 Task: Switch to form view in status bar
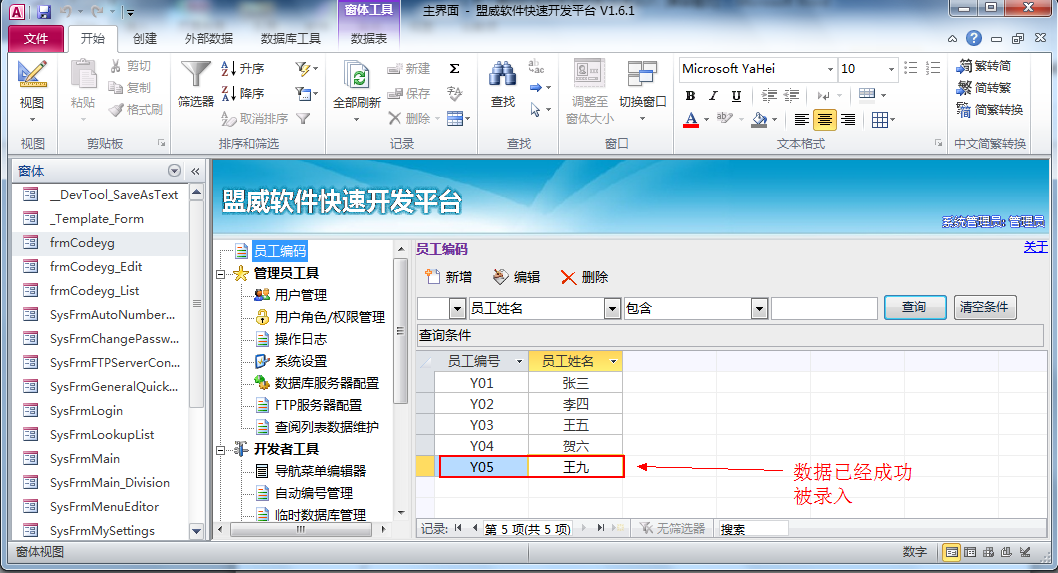(951, 552)
